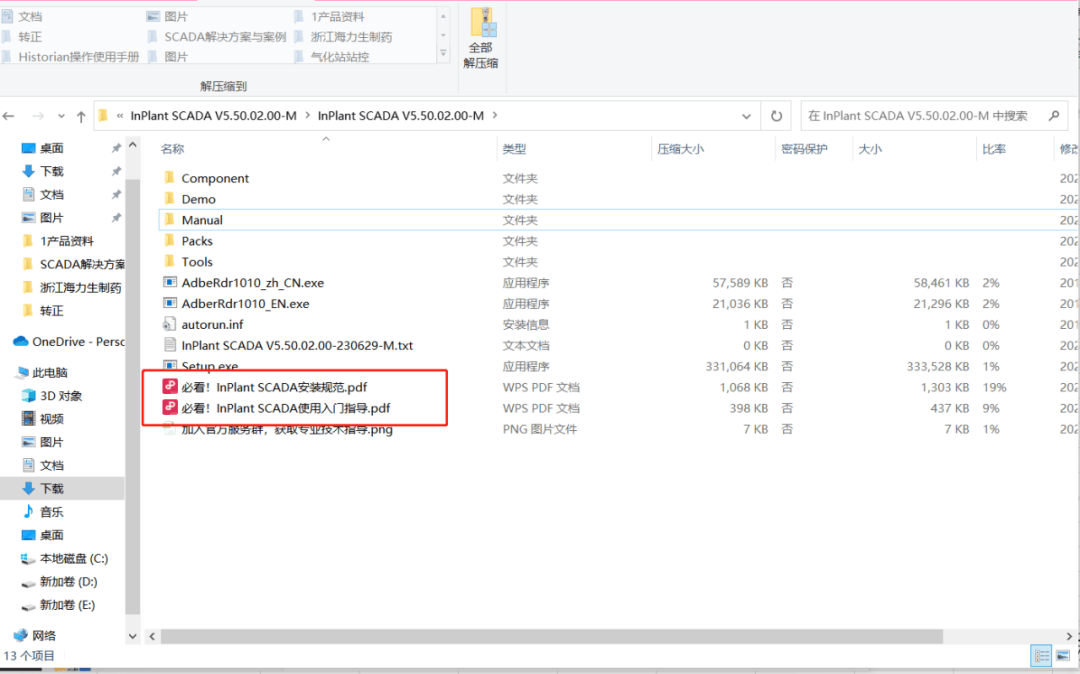Select the 加入官方服务群 png file
Viewport: 1080px width, 674px height.
coord(287,429)
